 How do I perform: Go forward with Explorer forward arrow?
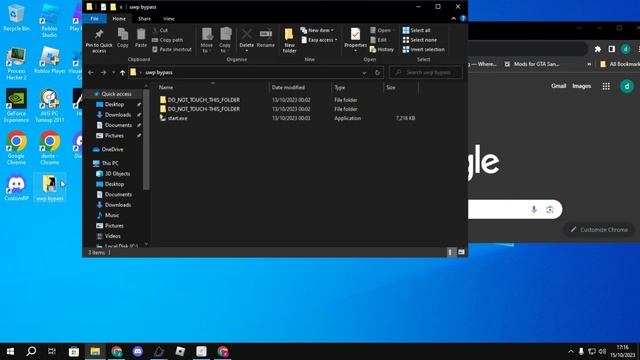pos(103,73)
